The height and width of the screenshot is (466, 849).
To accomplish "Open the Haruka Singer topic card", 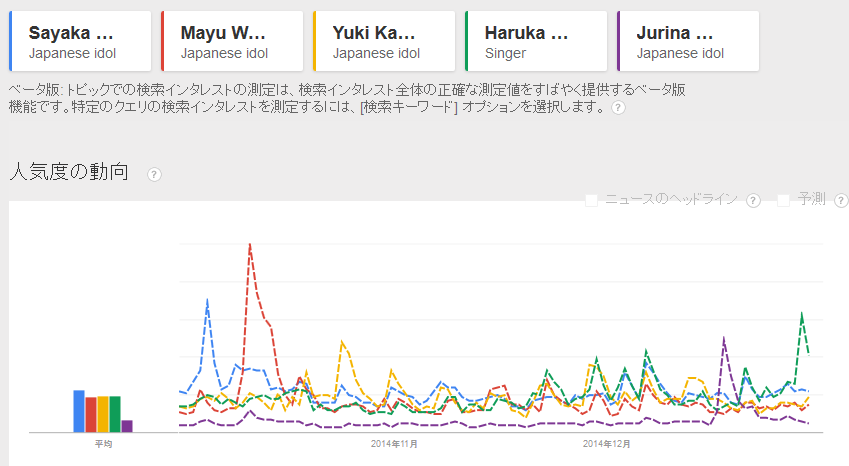I will click(536, 41).
